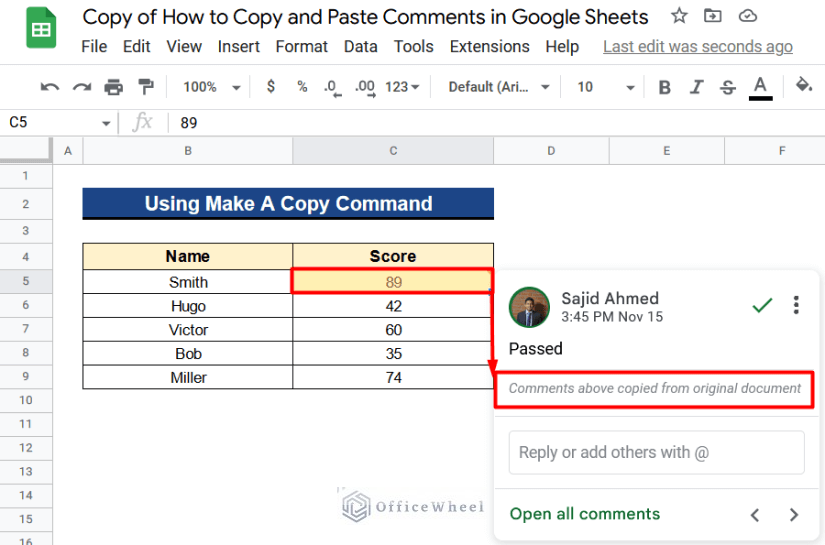Viewport: 825px width, 545px height.
Task: Open the Tools menu
Action: click(x=414, y=46)
